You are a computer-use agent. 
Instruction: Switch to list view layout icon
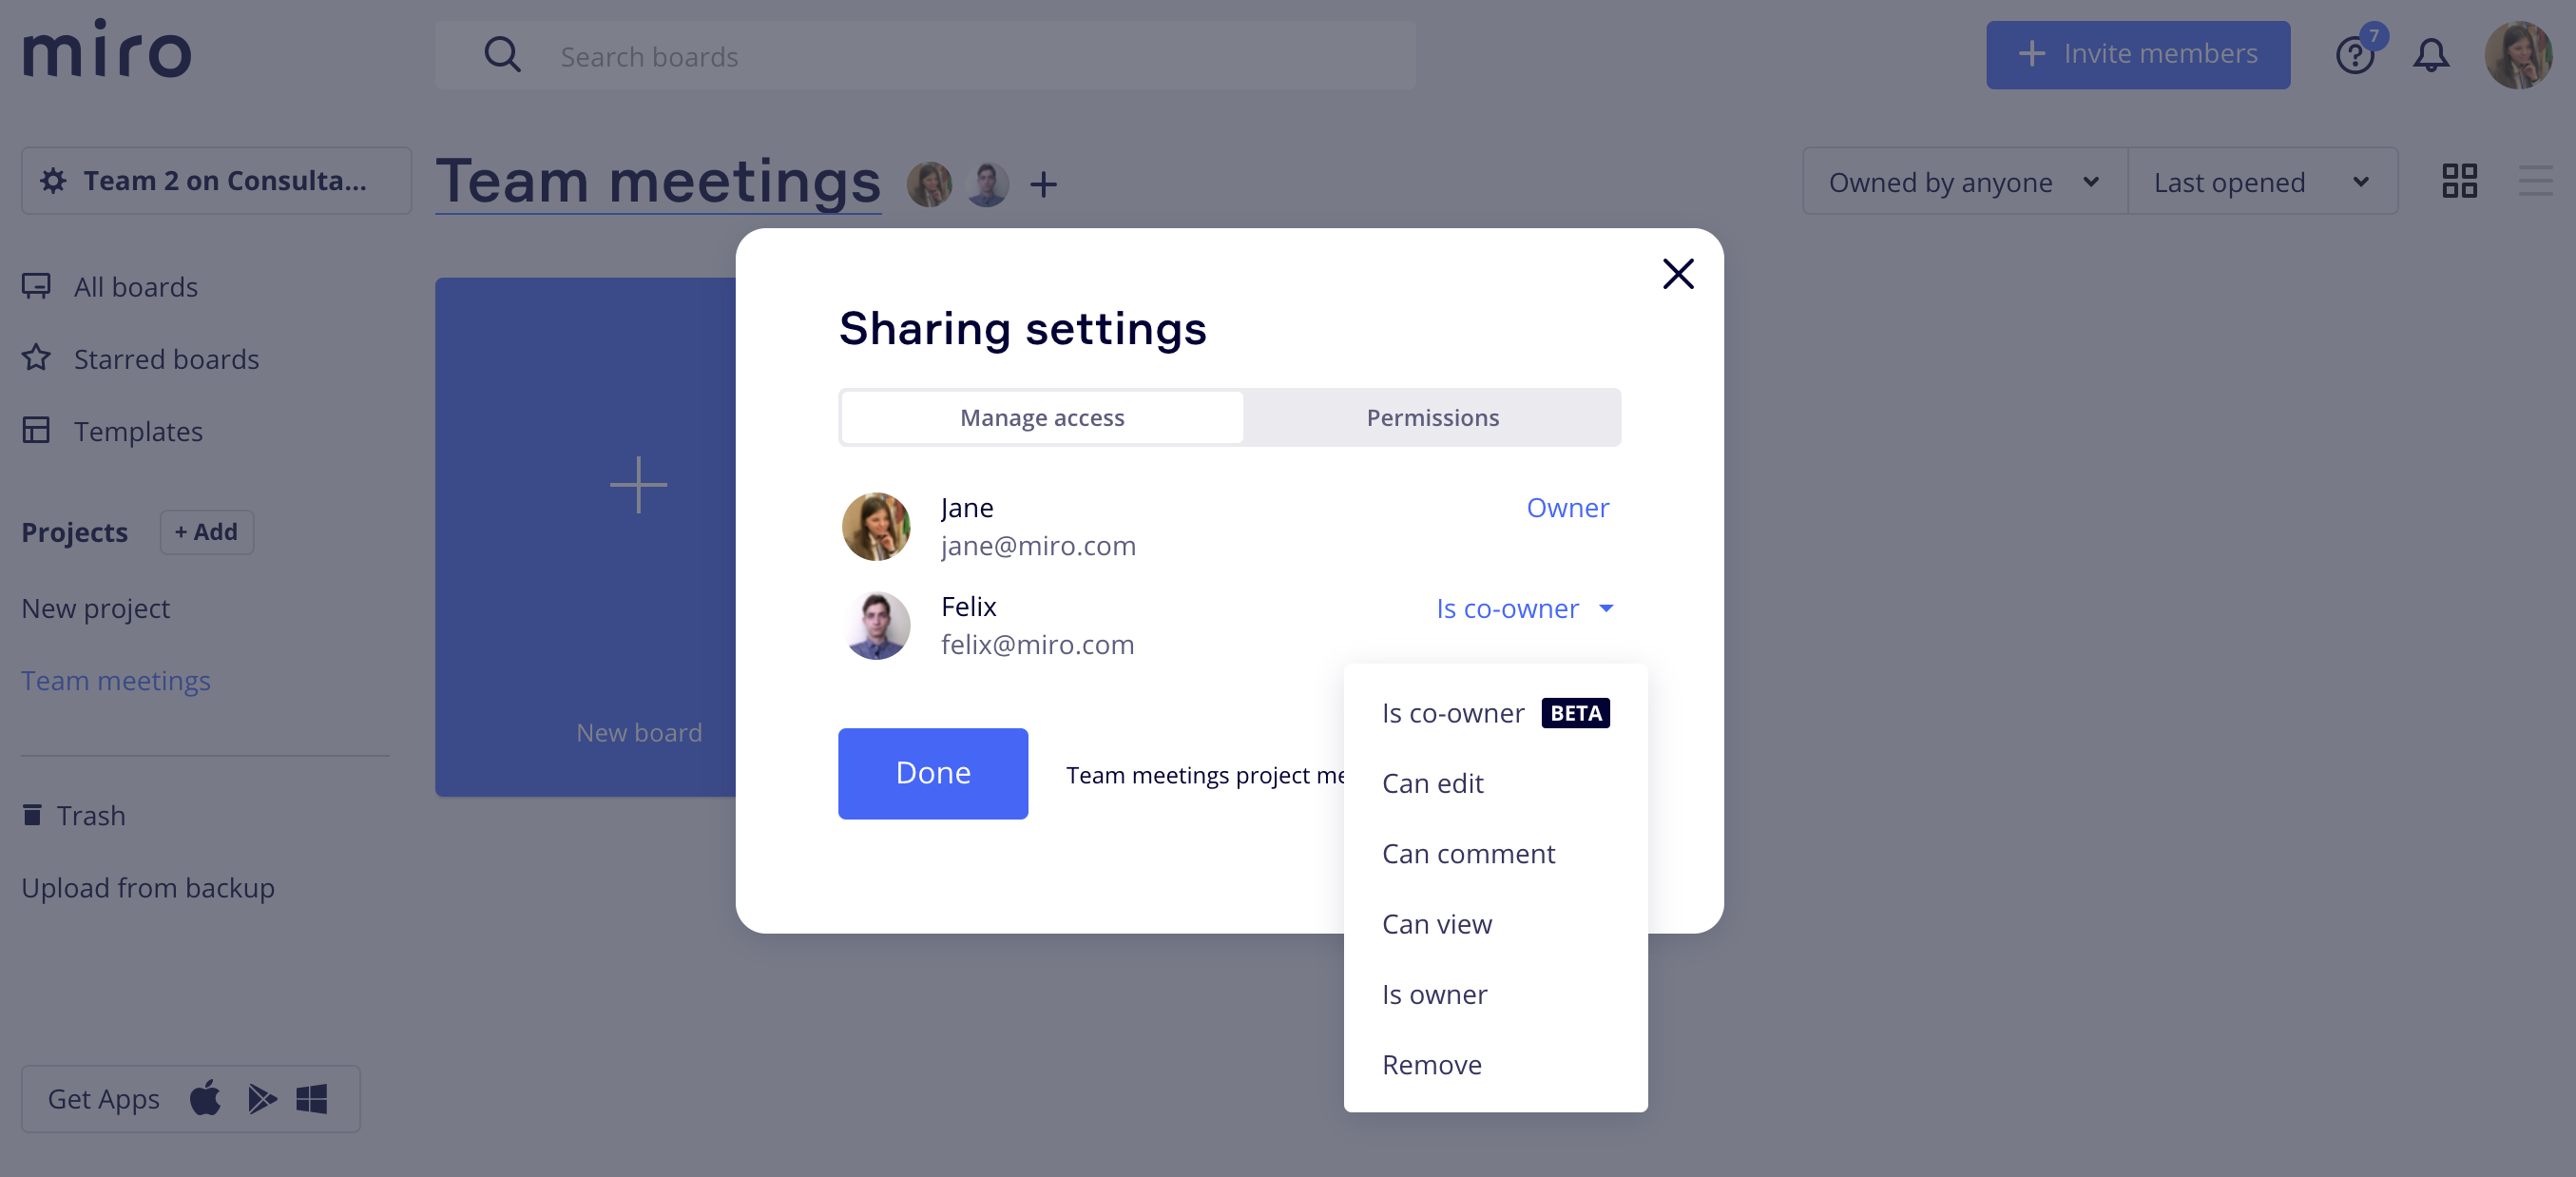pos(2535,181)
